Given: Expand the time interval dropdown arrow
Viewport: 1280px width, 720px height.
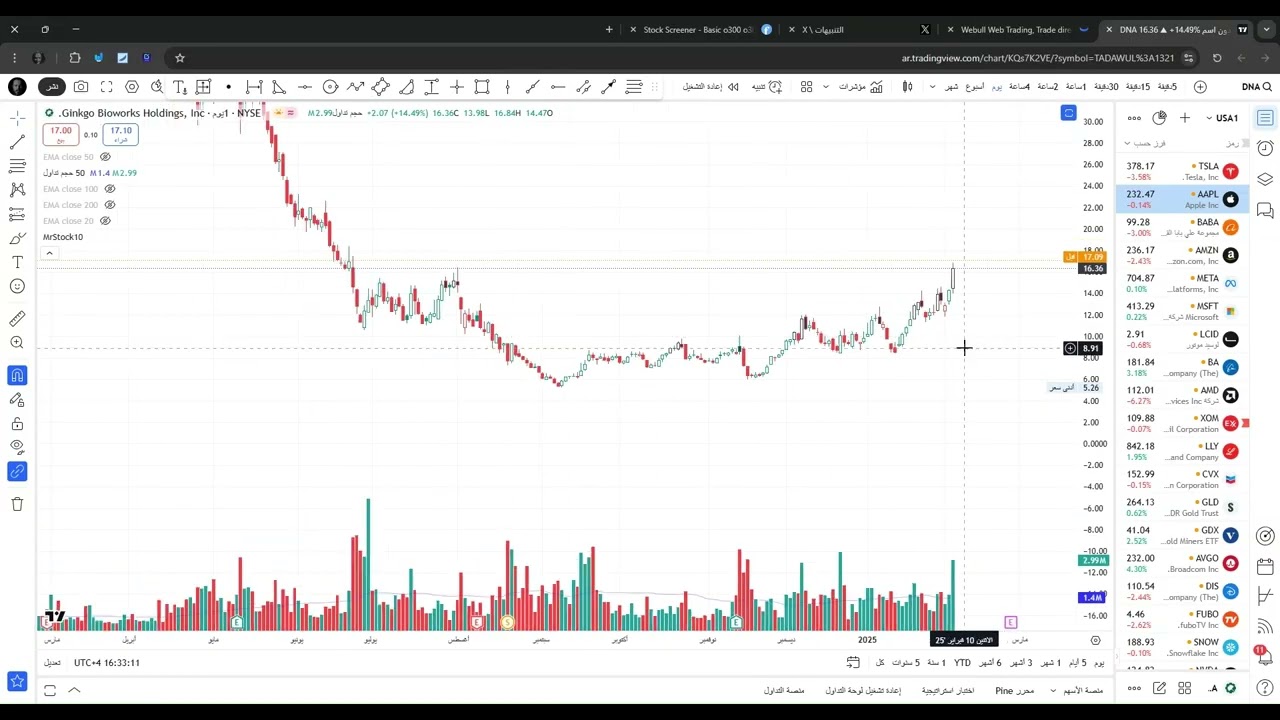Looking at the screenshot, I should coord(932,87).
